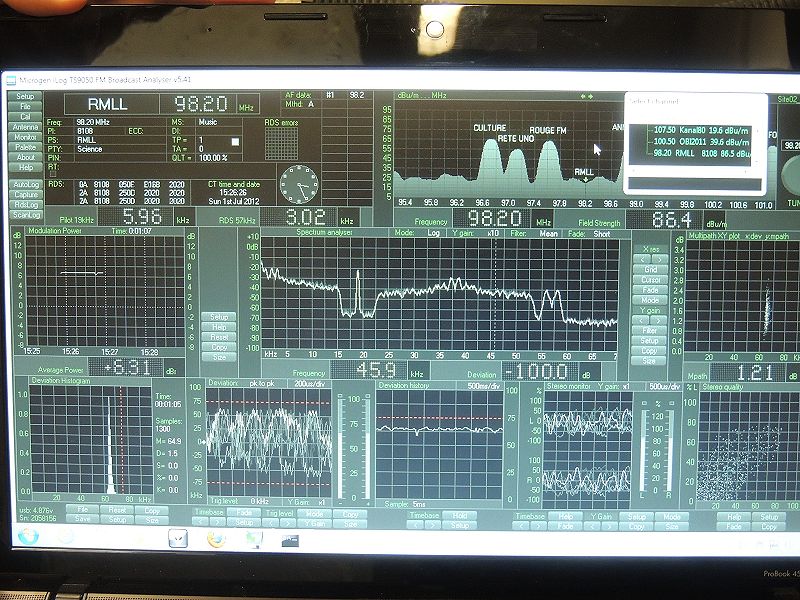Open the Setup menu in the sidebar
The width and height of the screenshot is (800, 600).
click(25, 96)
